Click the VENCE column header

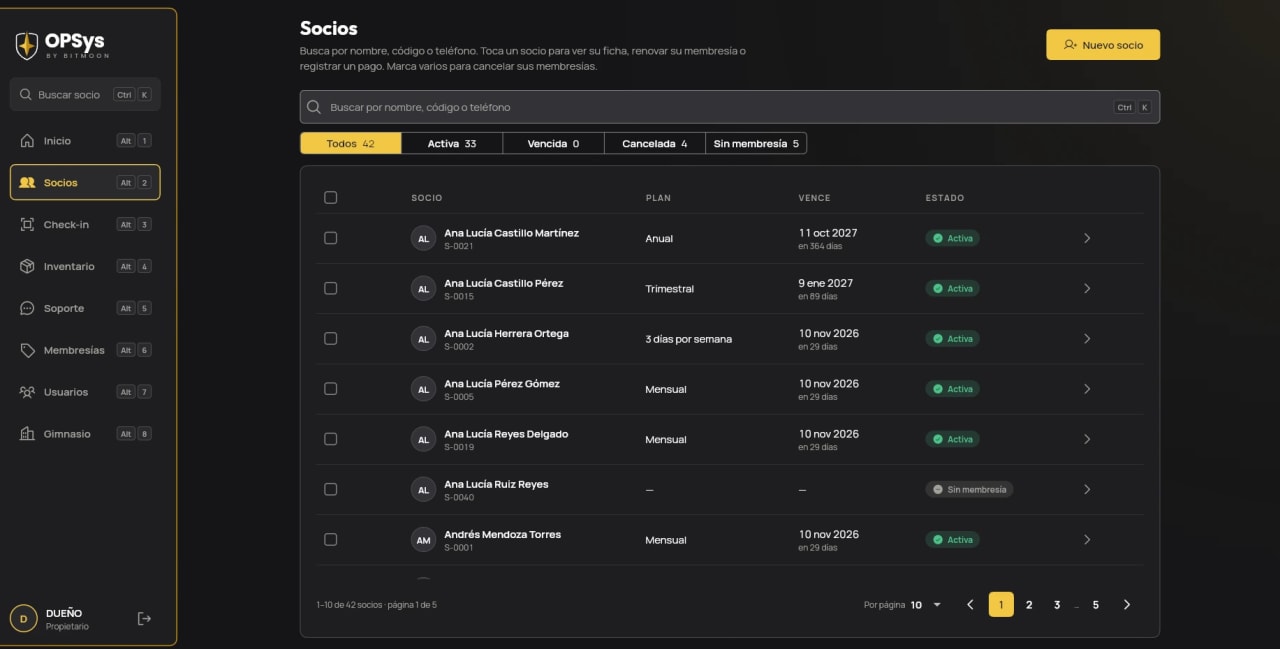[814, 198]
